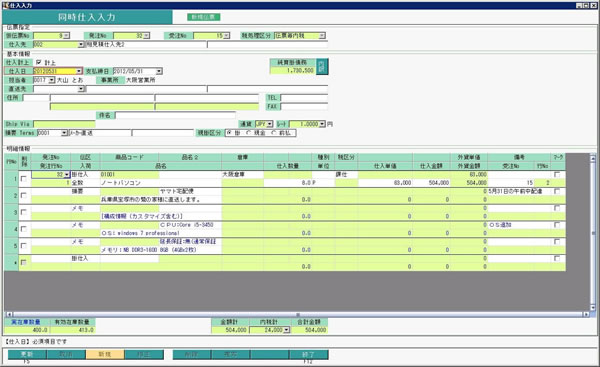The width and height of the screenshot is (600, 367).
Task: Click the grid vertical scrollbar down arrow
Action: (593, 307)
